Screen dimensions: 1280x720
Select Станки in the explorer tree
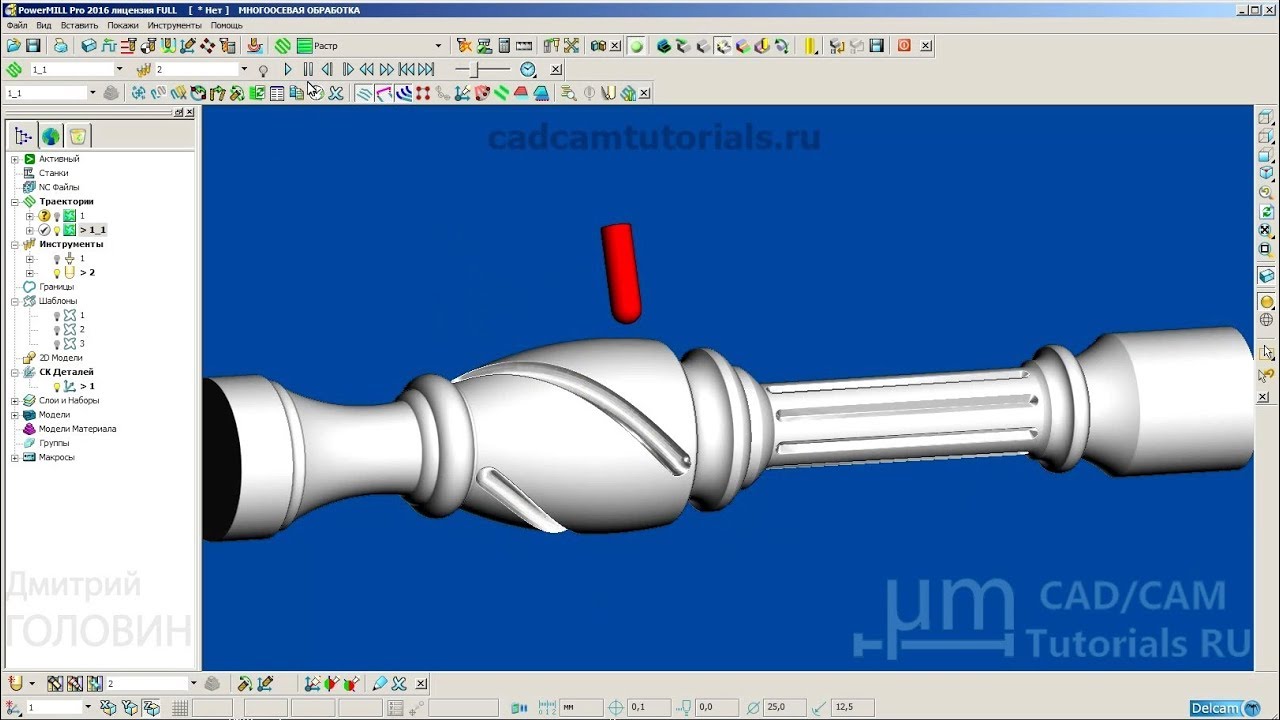click(x=54, y=173)
